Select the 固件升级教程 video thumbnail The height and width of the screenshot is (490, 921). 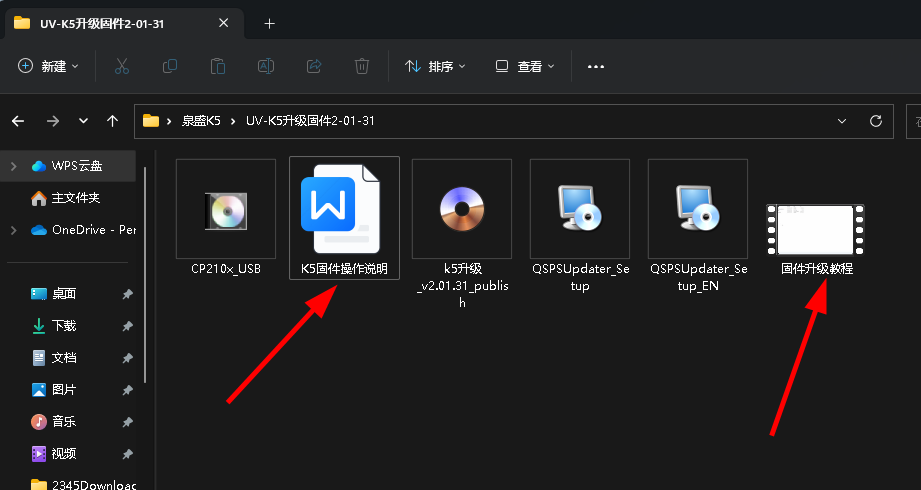(x=815, y=230)
